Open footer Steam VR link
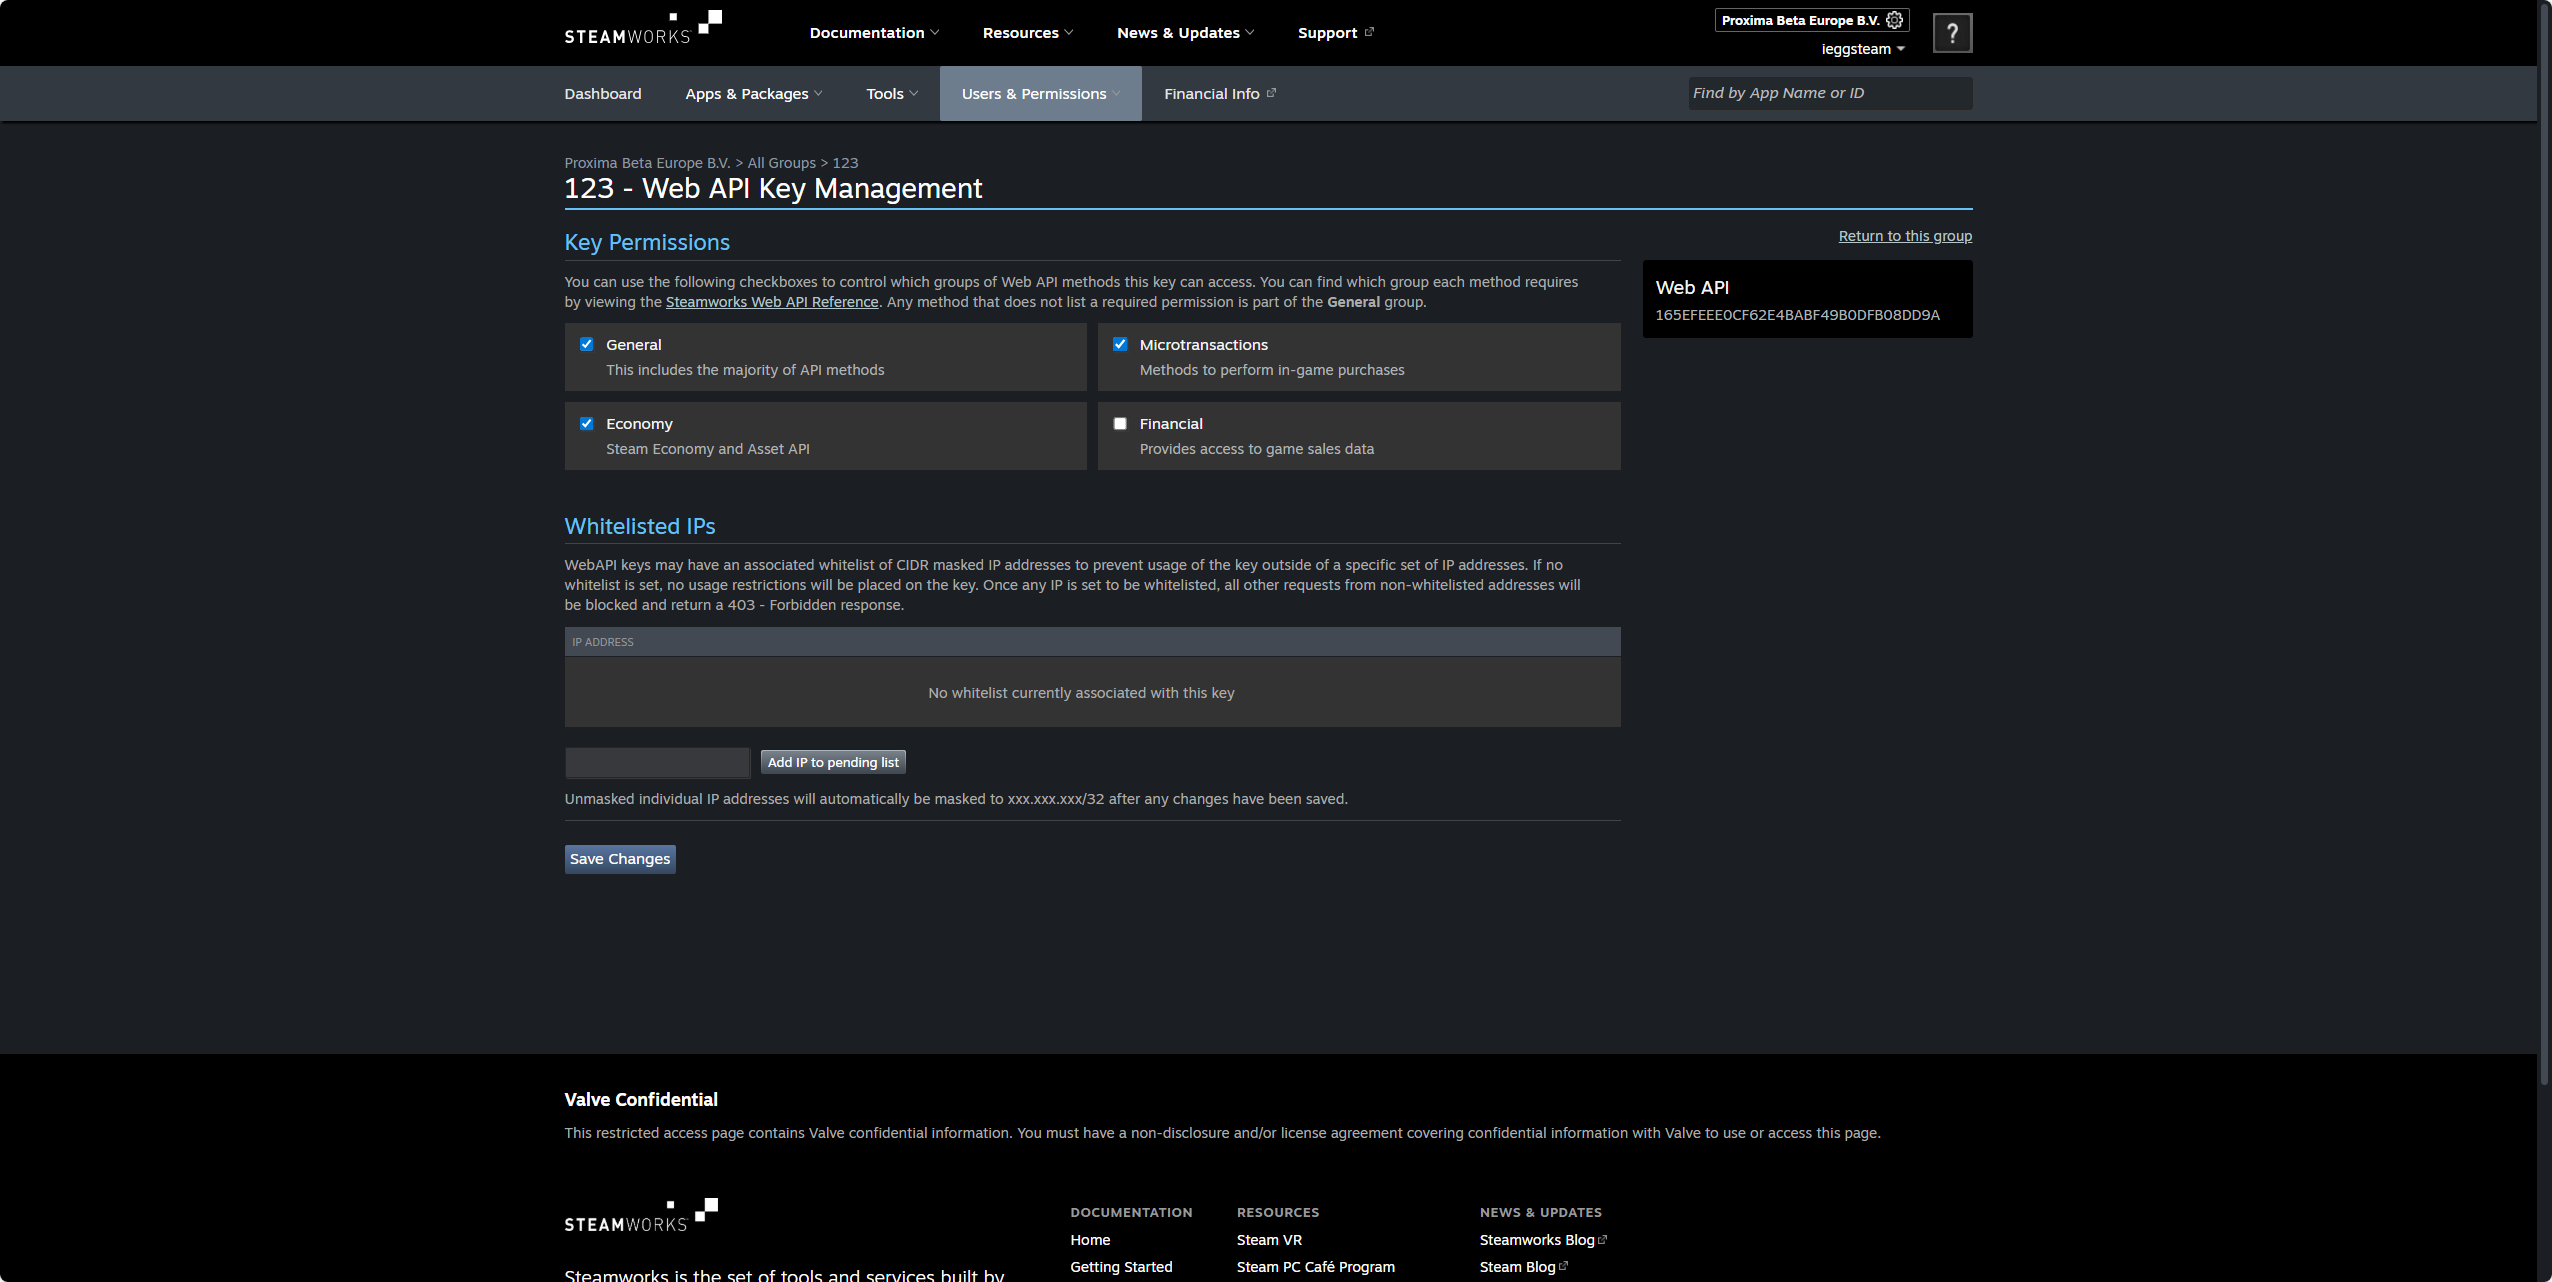Screen dimensions: 2552x1282 [x=1269, y=1240]
